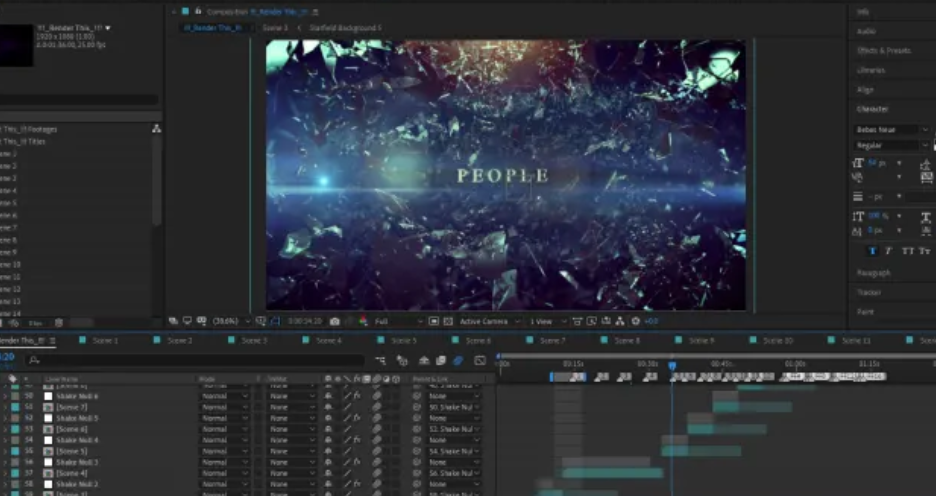Toggle Faux Bold in Character panel
Screen dimensions: 936x496
pos(872,251)
